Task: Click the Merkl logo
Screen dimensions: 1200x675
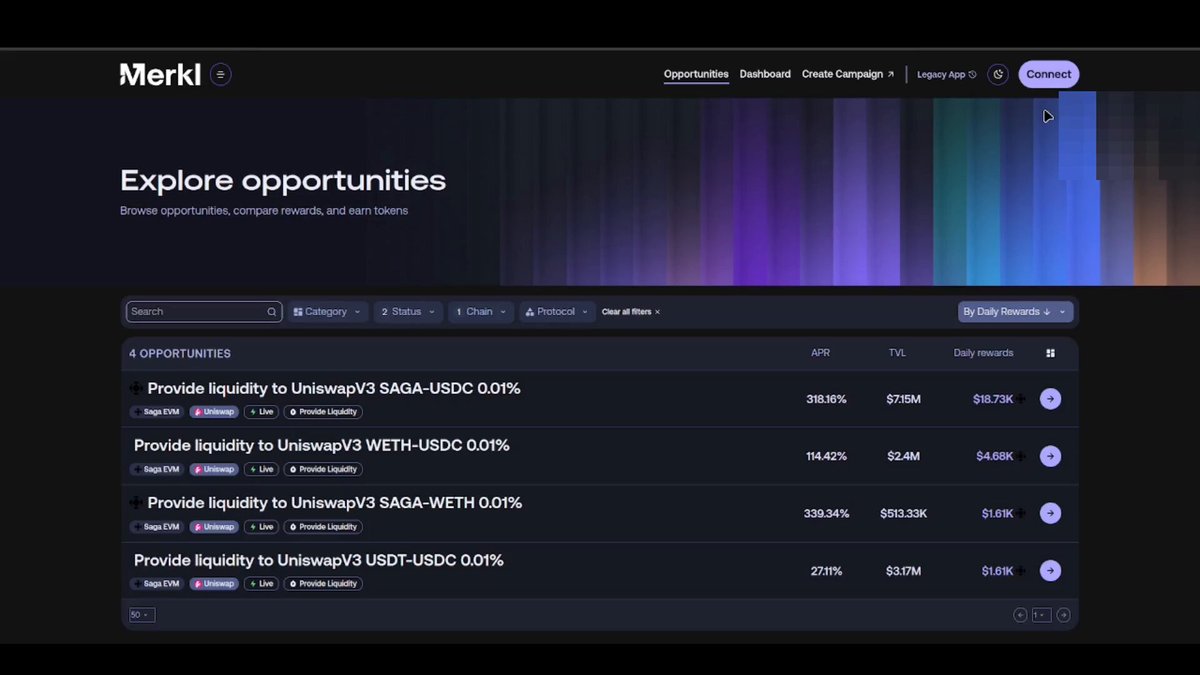Action: point(160,74)
